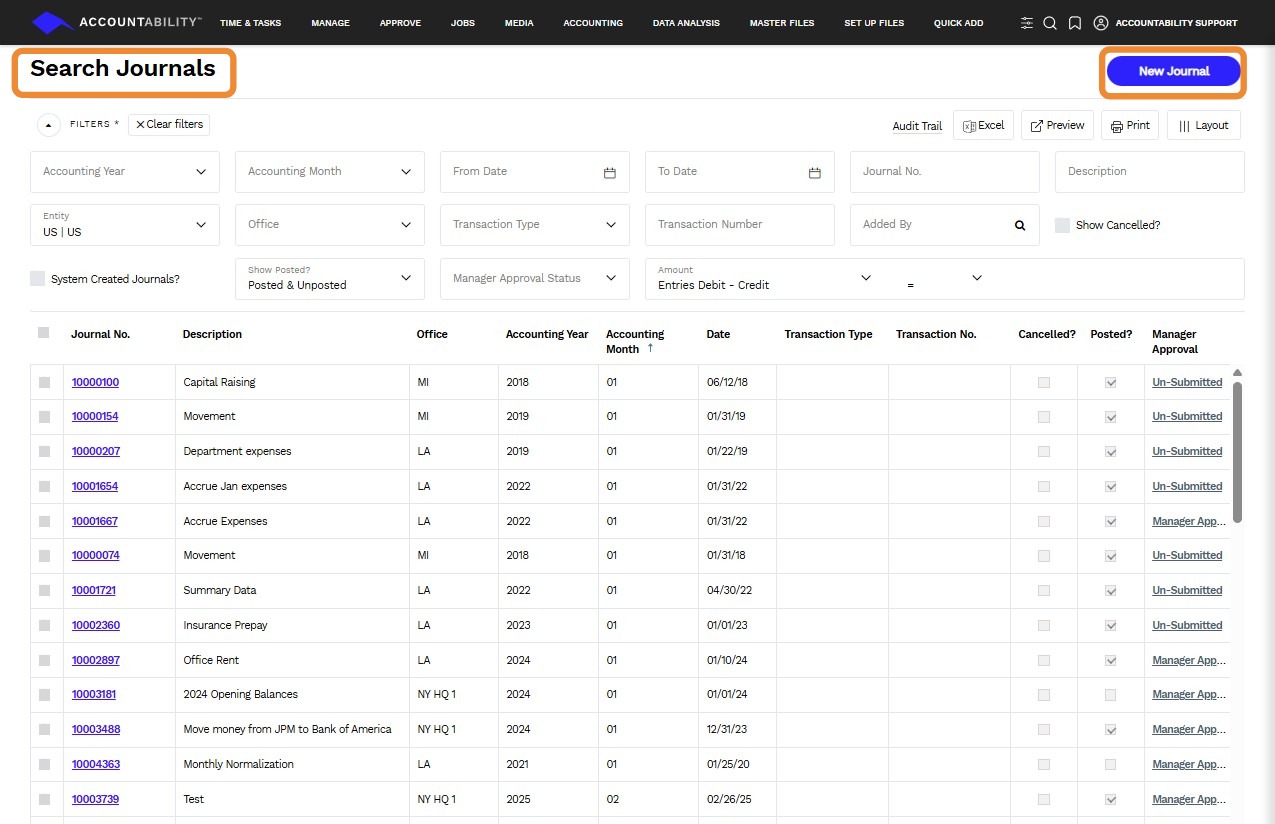Open the Data Analysis menu
The image size is (1275, 824).
(686, 23)
